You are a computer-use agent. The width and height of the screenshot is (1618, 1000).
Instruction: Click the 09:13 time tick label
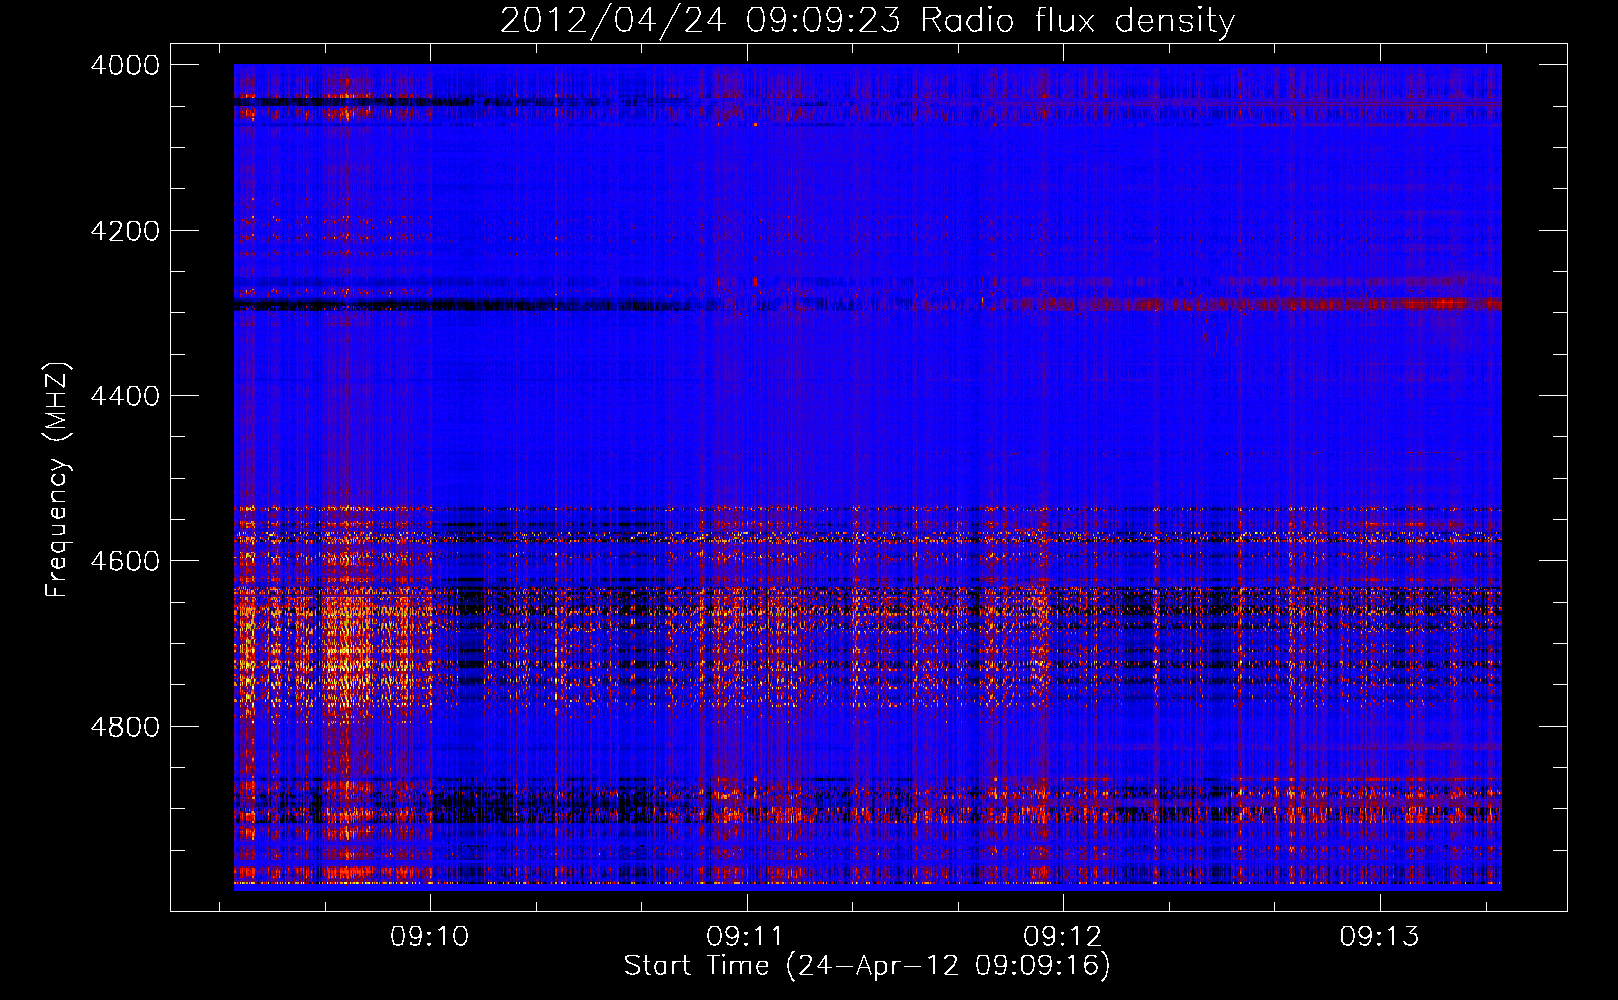tap(1380, 937)
